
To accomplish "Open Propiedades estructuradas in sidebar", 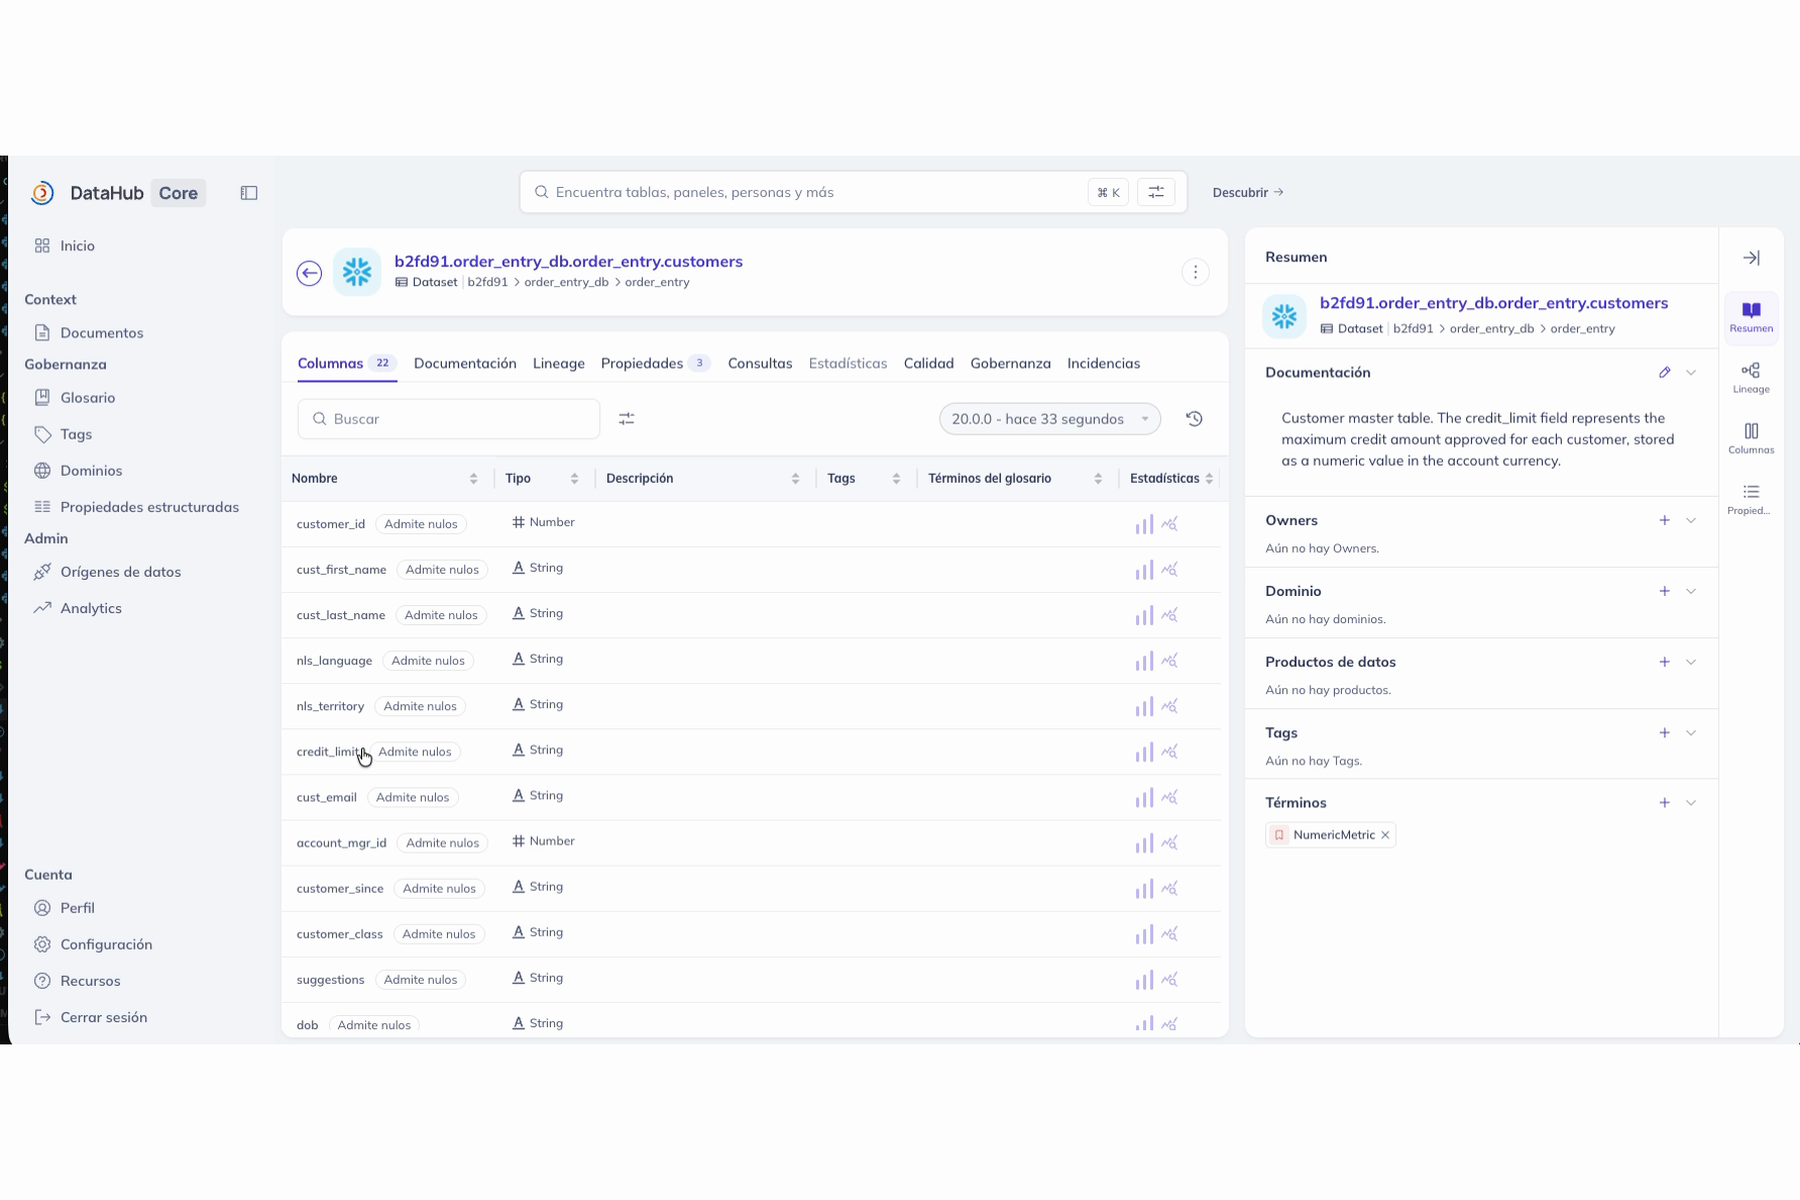I will coord(149,507).
